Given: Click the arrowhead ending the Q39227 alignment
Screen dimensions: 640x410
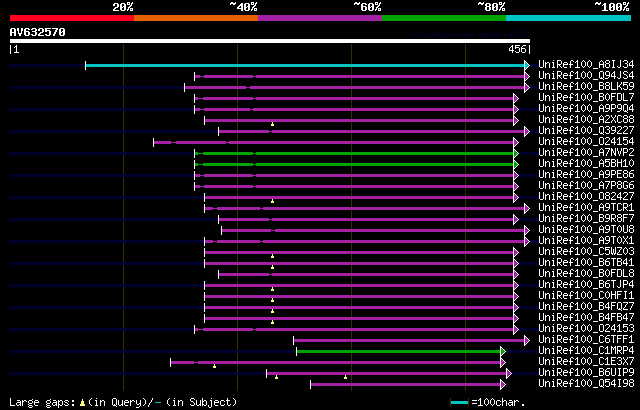Looking at the screenshot, I should 527,131.
